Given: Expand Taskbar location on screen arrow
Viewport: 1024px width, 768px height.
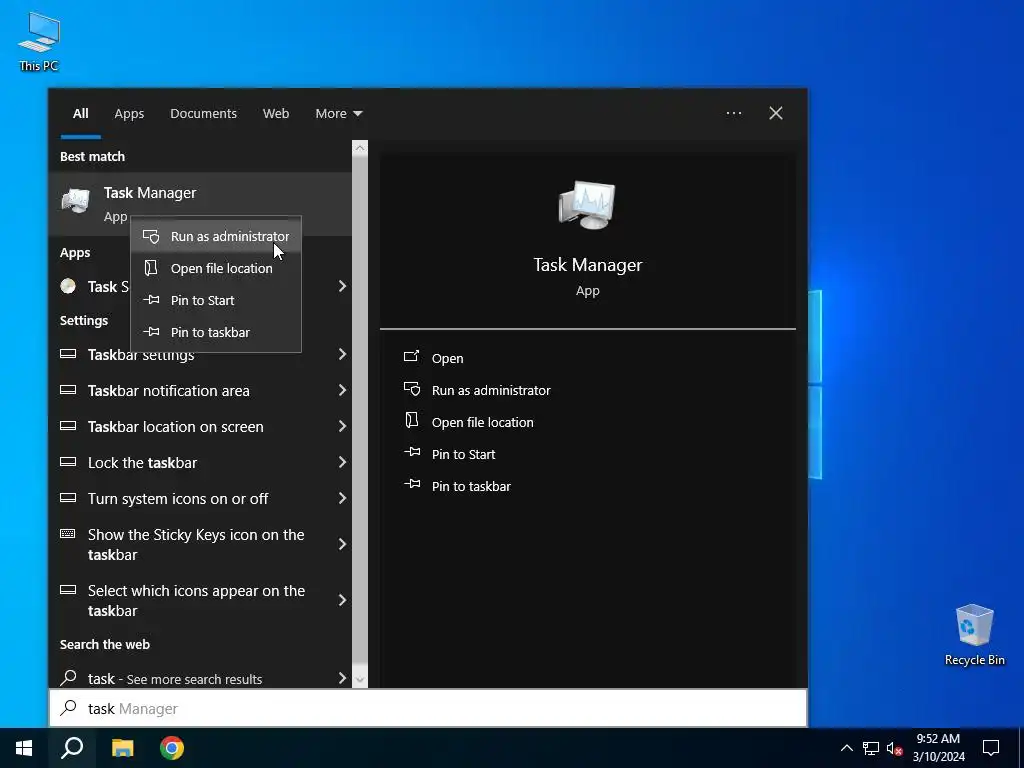Looking at the screenshot, I should click(x=342, y=426).
